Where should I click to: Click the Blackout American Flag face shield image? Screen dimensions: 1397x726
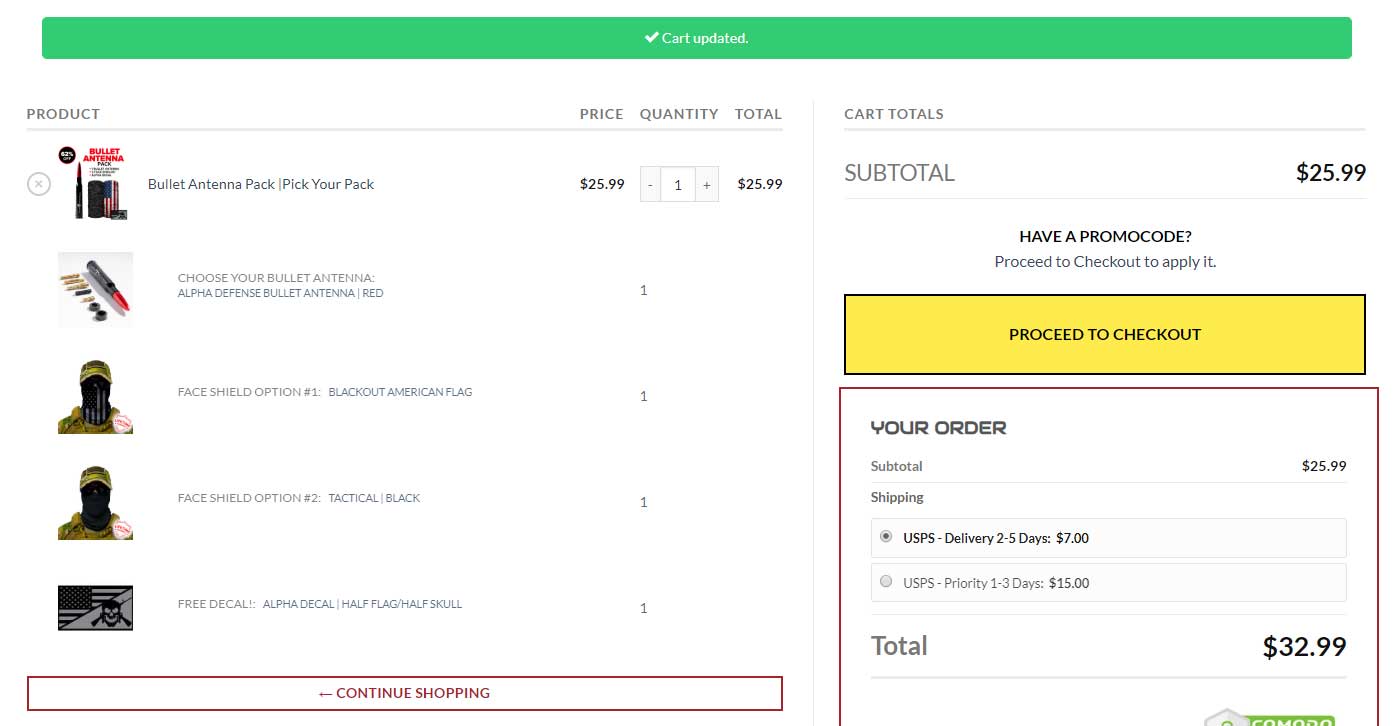pyautogui.click(x=95, y=396)
